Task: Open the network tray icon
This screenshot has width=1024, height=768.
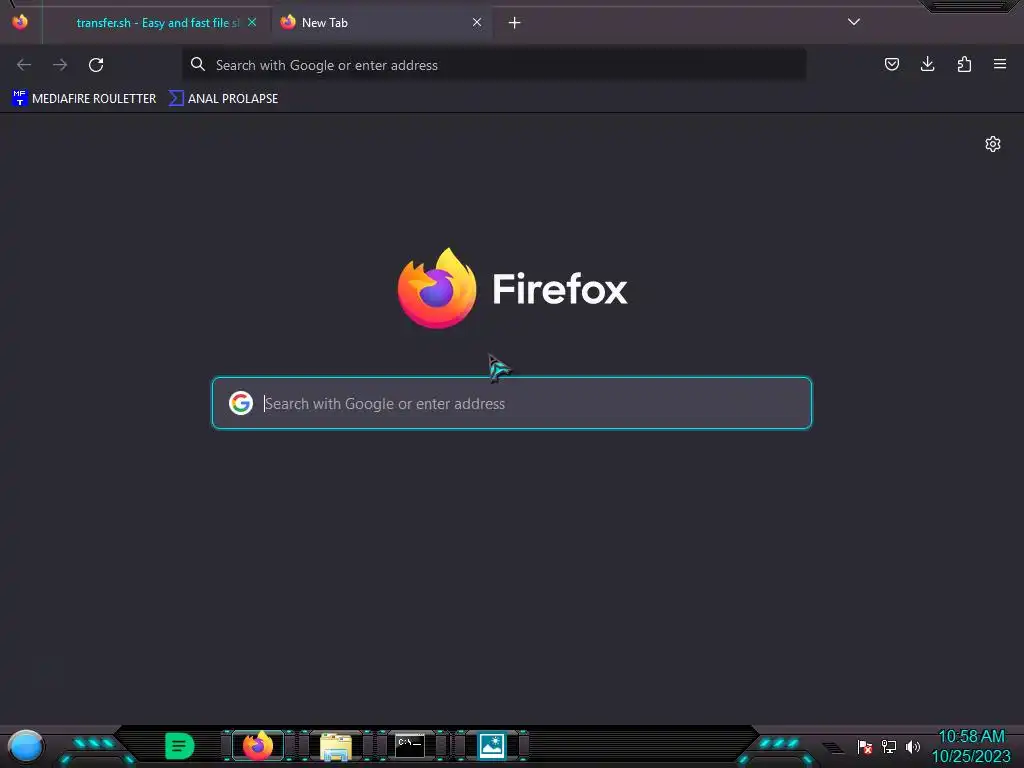Action: click(889, 746)
